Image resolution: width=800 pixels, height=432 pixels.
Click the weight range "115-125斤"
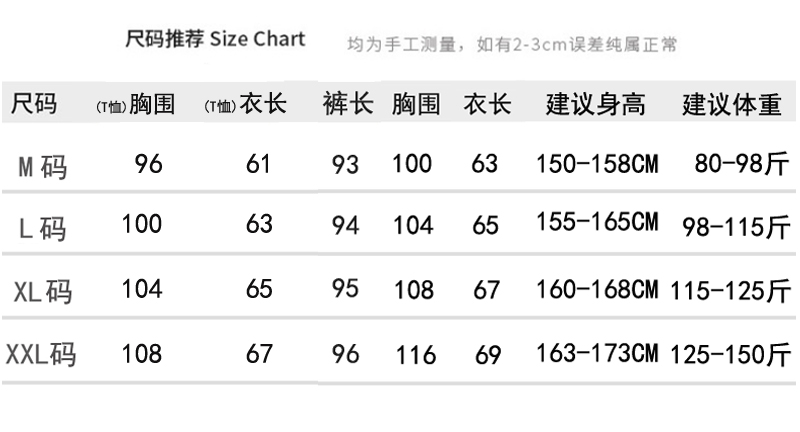pos(731,290)
